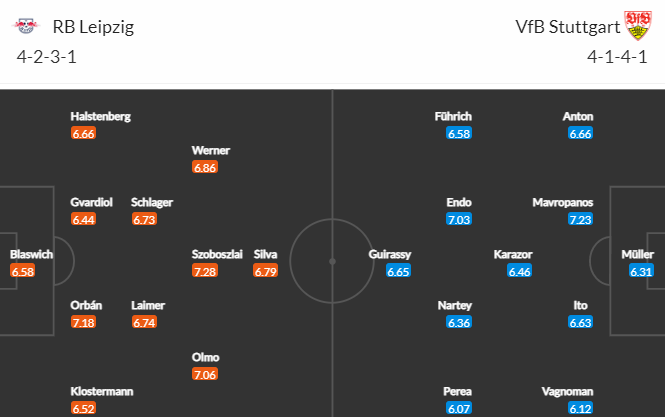This screenshot has height=417, width=665.
Task: Select Szoboszlai's 7.28 rating badge
Action: (x=205, y=271)
